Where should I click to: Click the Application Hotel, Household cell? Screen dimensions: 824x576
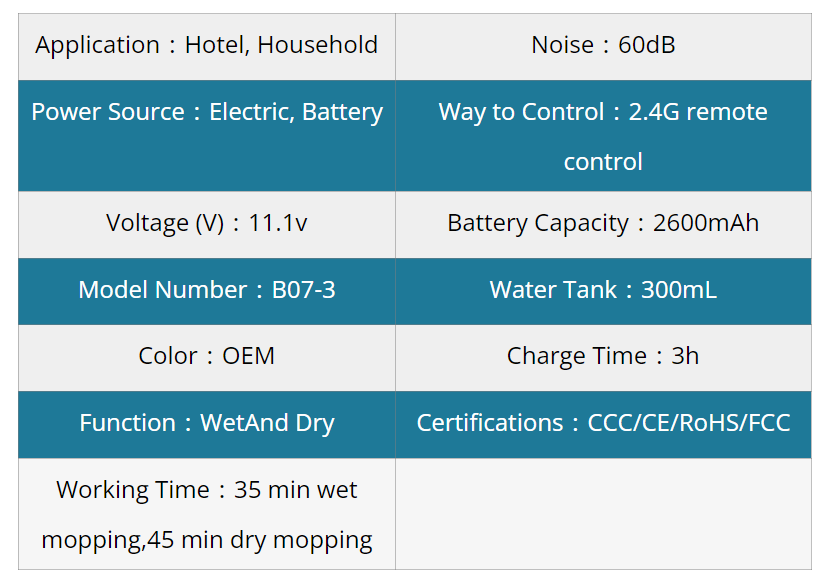207,47
